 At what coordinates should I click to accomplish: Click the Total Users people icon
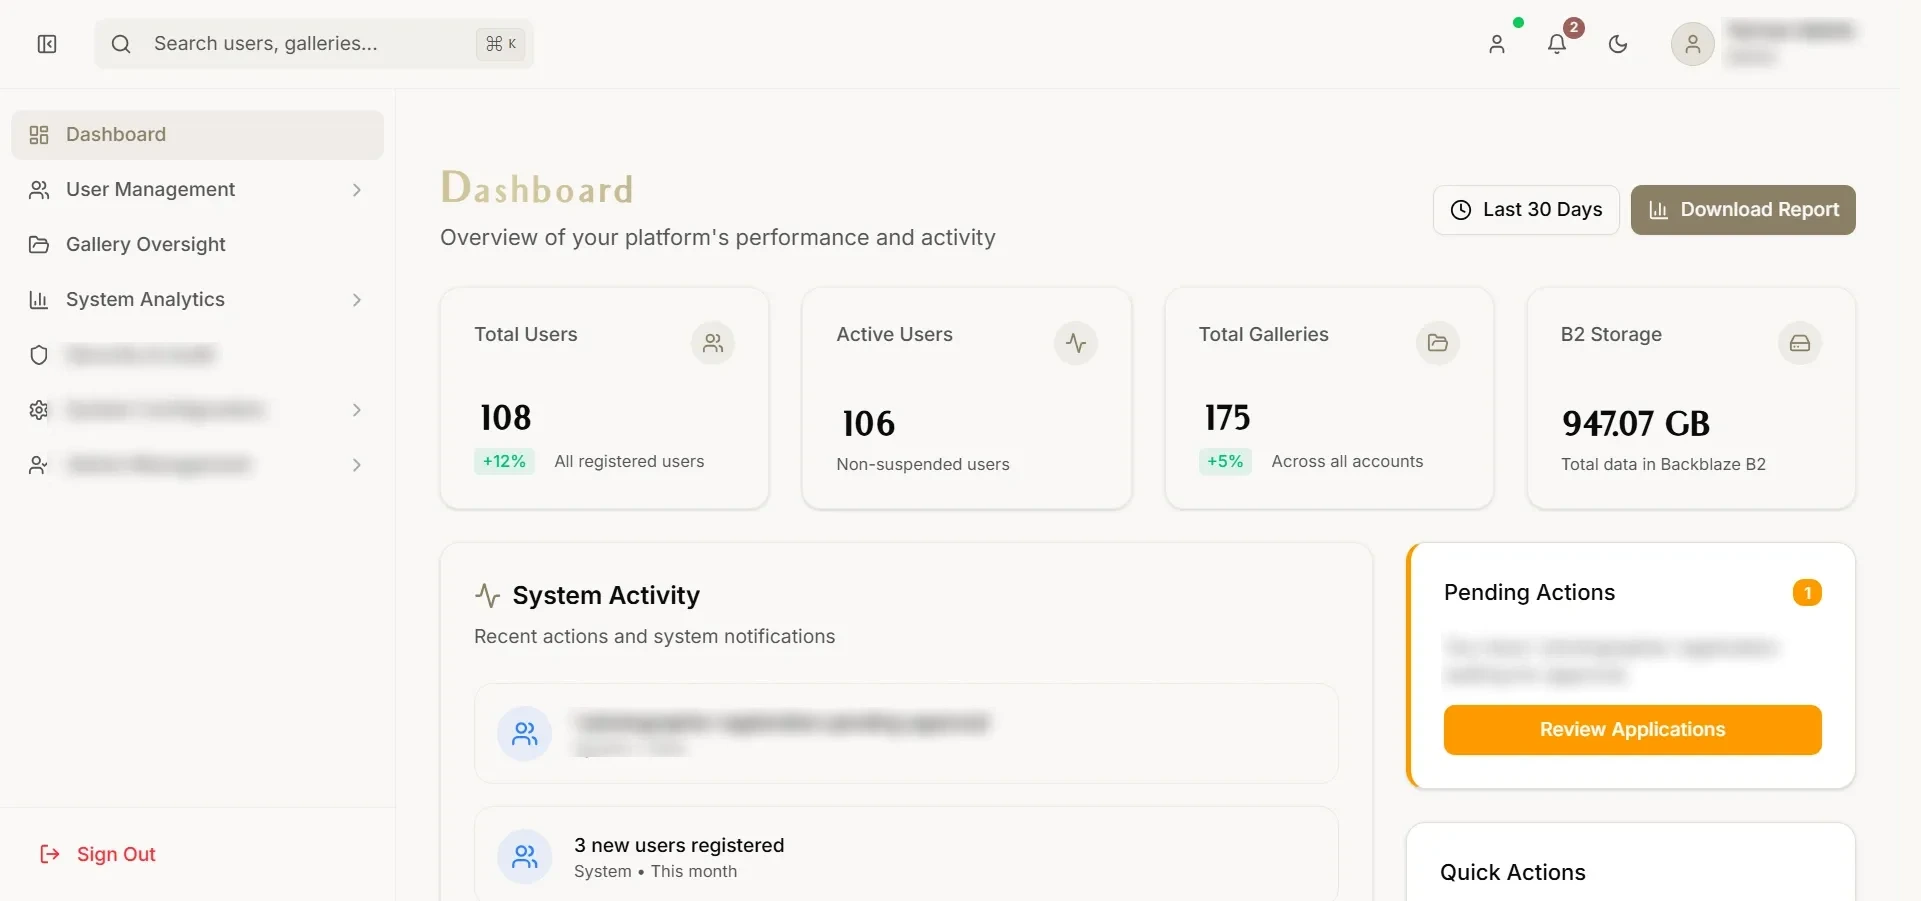click(x=713, y=343)
